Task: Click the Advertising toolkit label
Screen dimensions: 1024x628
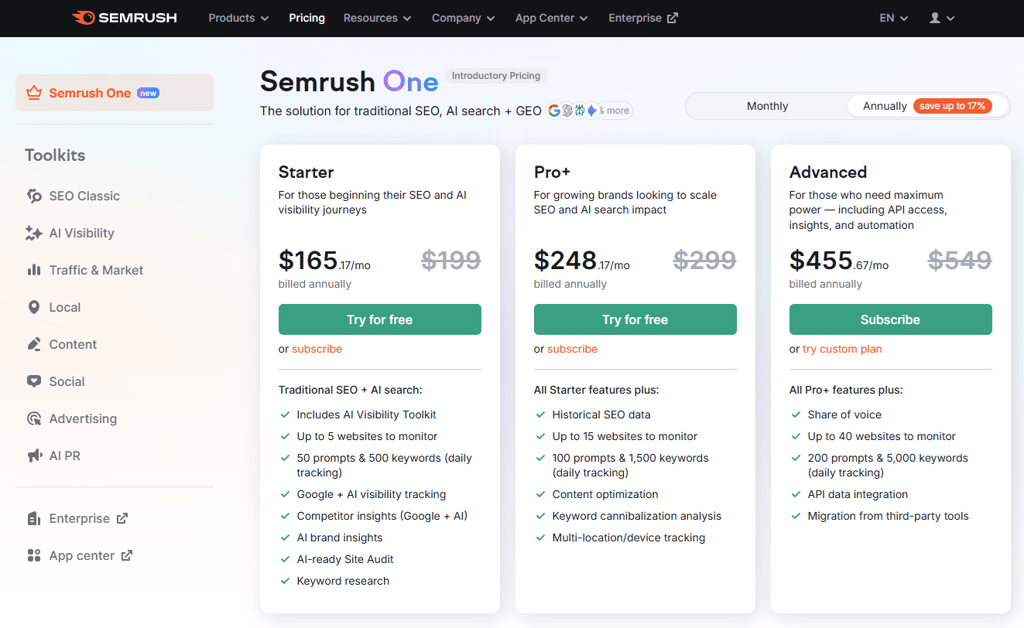Action: (x=83, y=418)
